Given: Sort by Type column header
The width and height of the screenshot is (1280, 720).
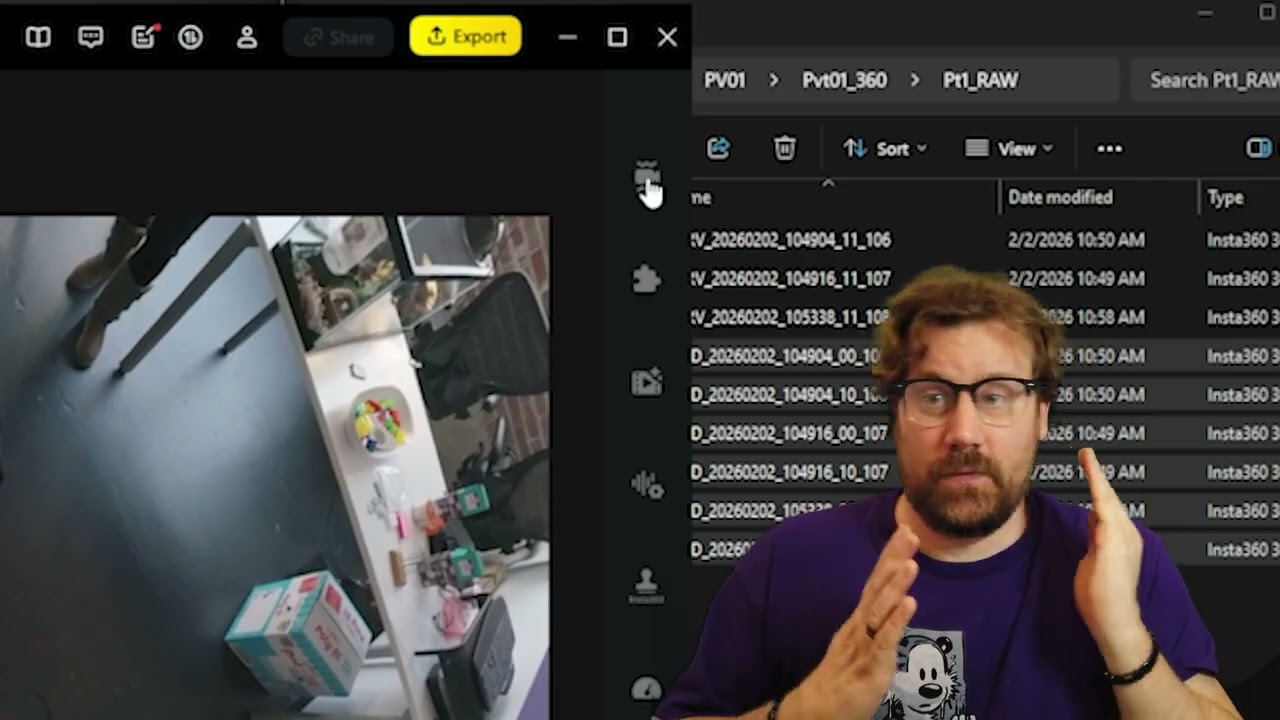Looking at the screenshot, I should click(1225, 198).
